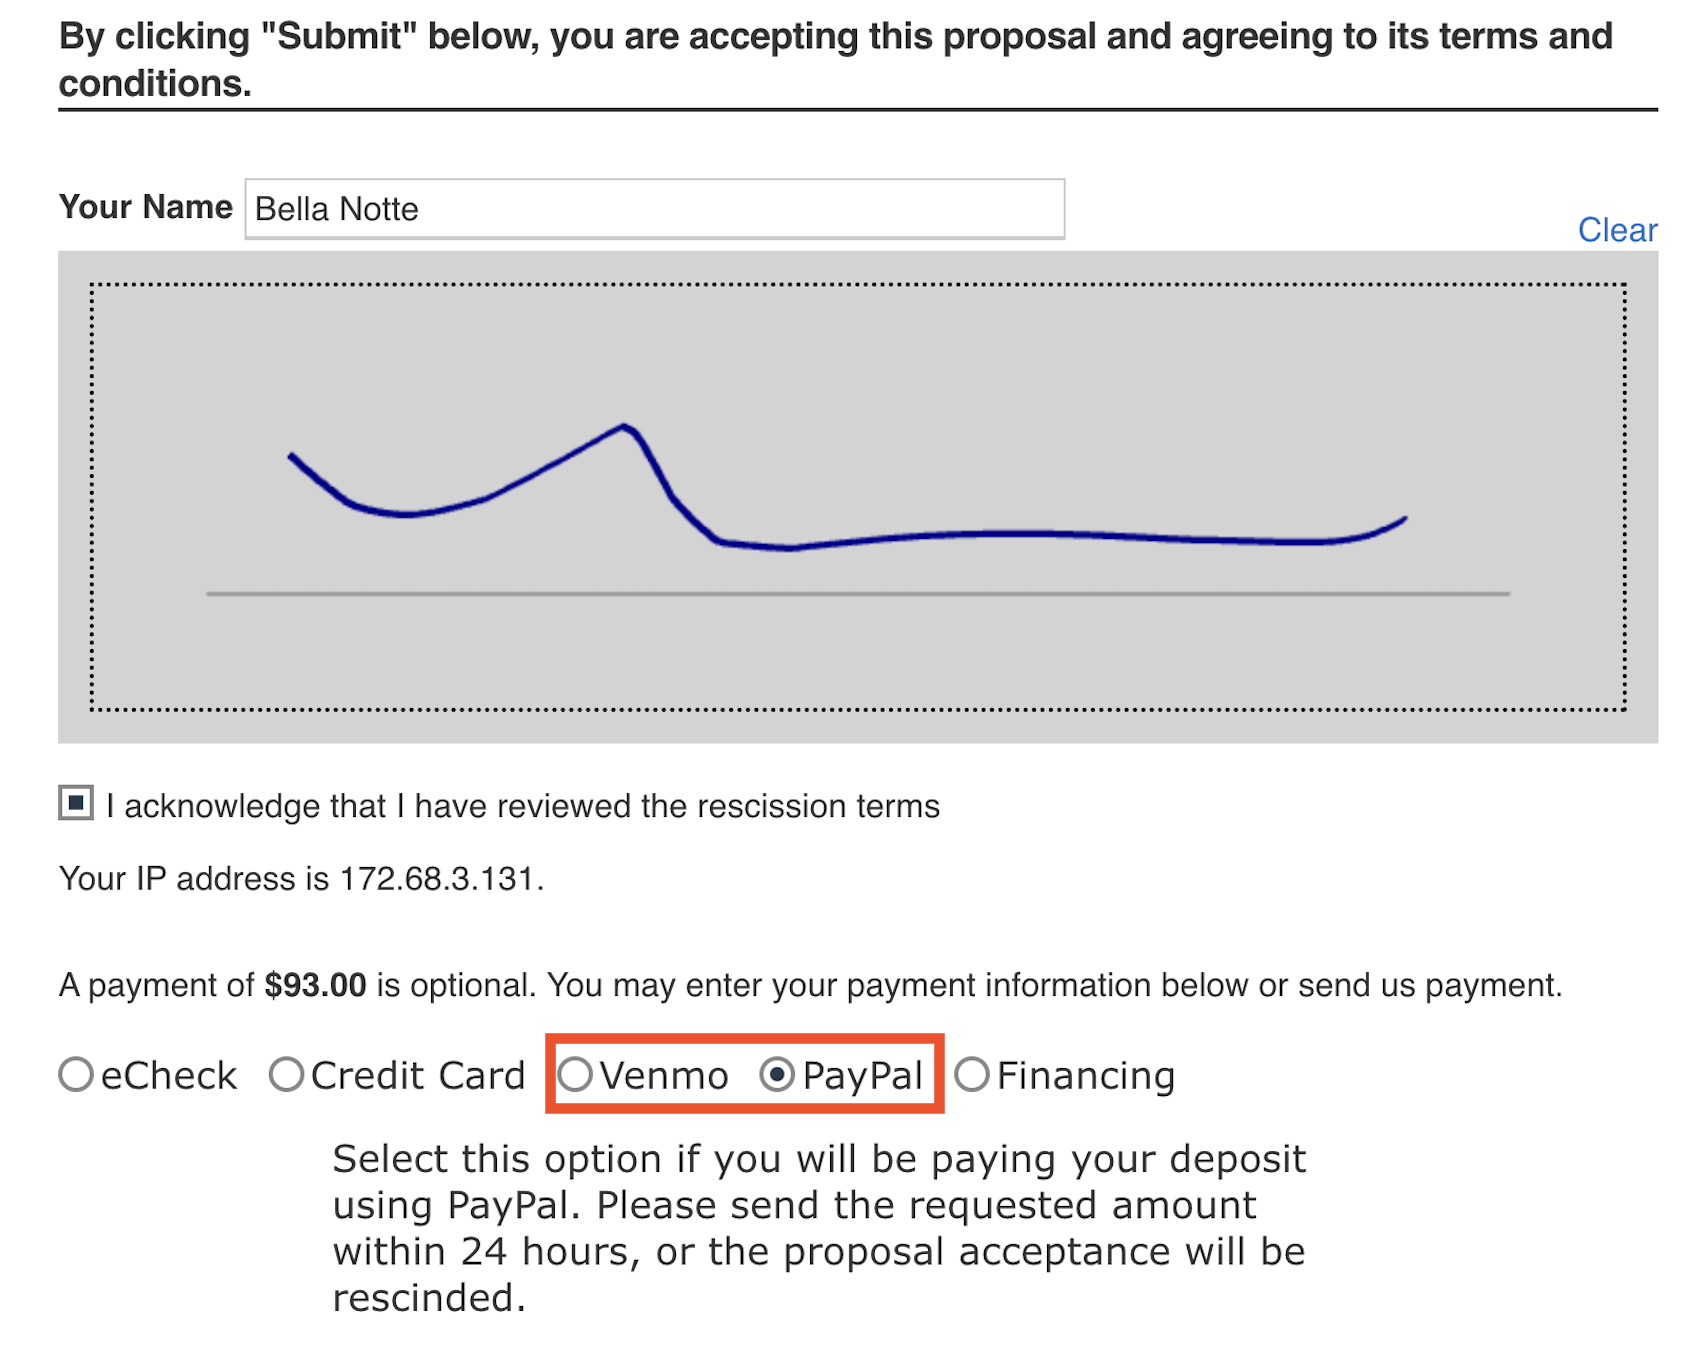The image size is (1708, 1346).
Task: Click the $93.00 payment amount text
Action: [x=315, y=985]
